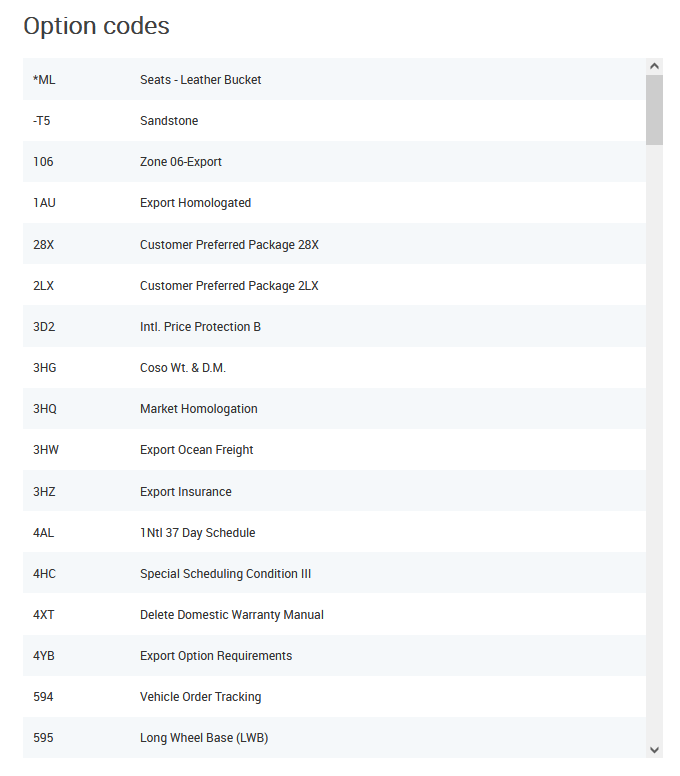Click the '4HC' option code
The height and width of the screenshot is (776, 680).
click(x=45, y=574)
